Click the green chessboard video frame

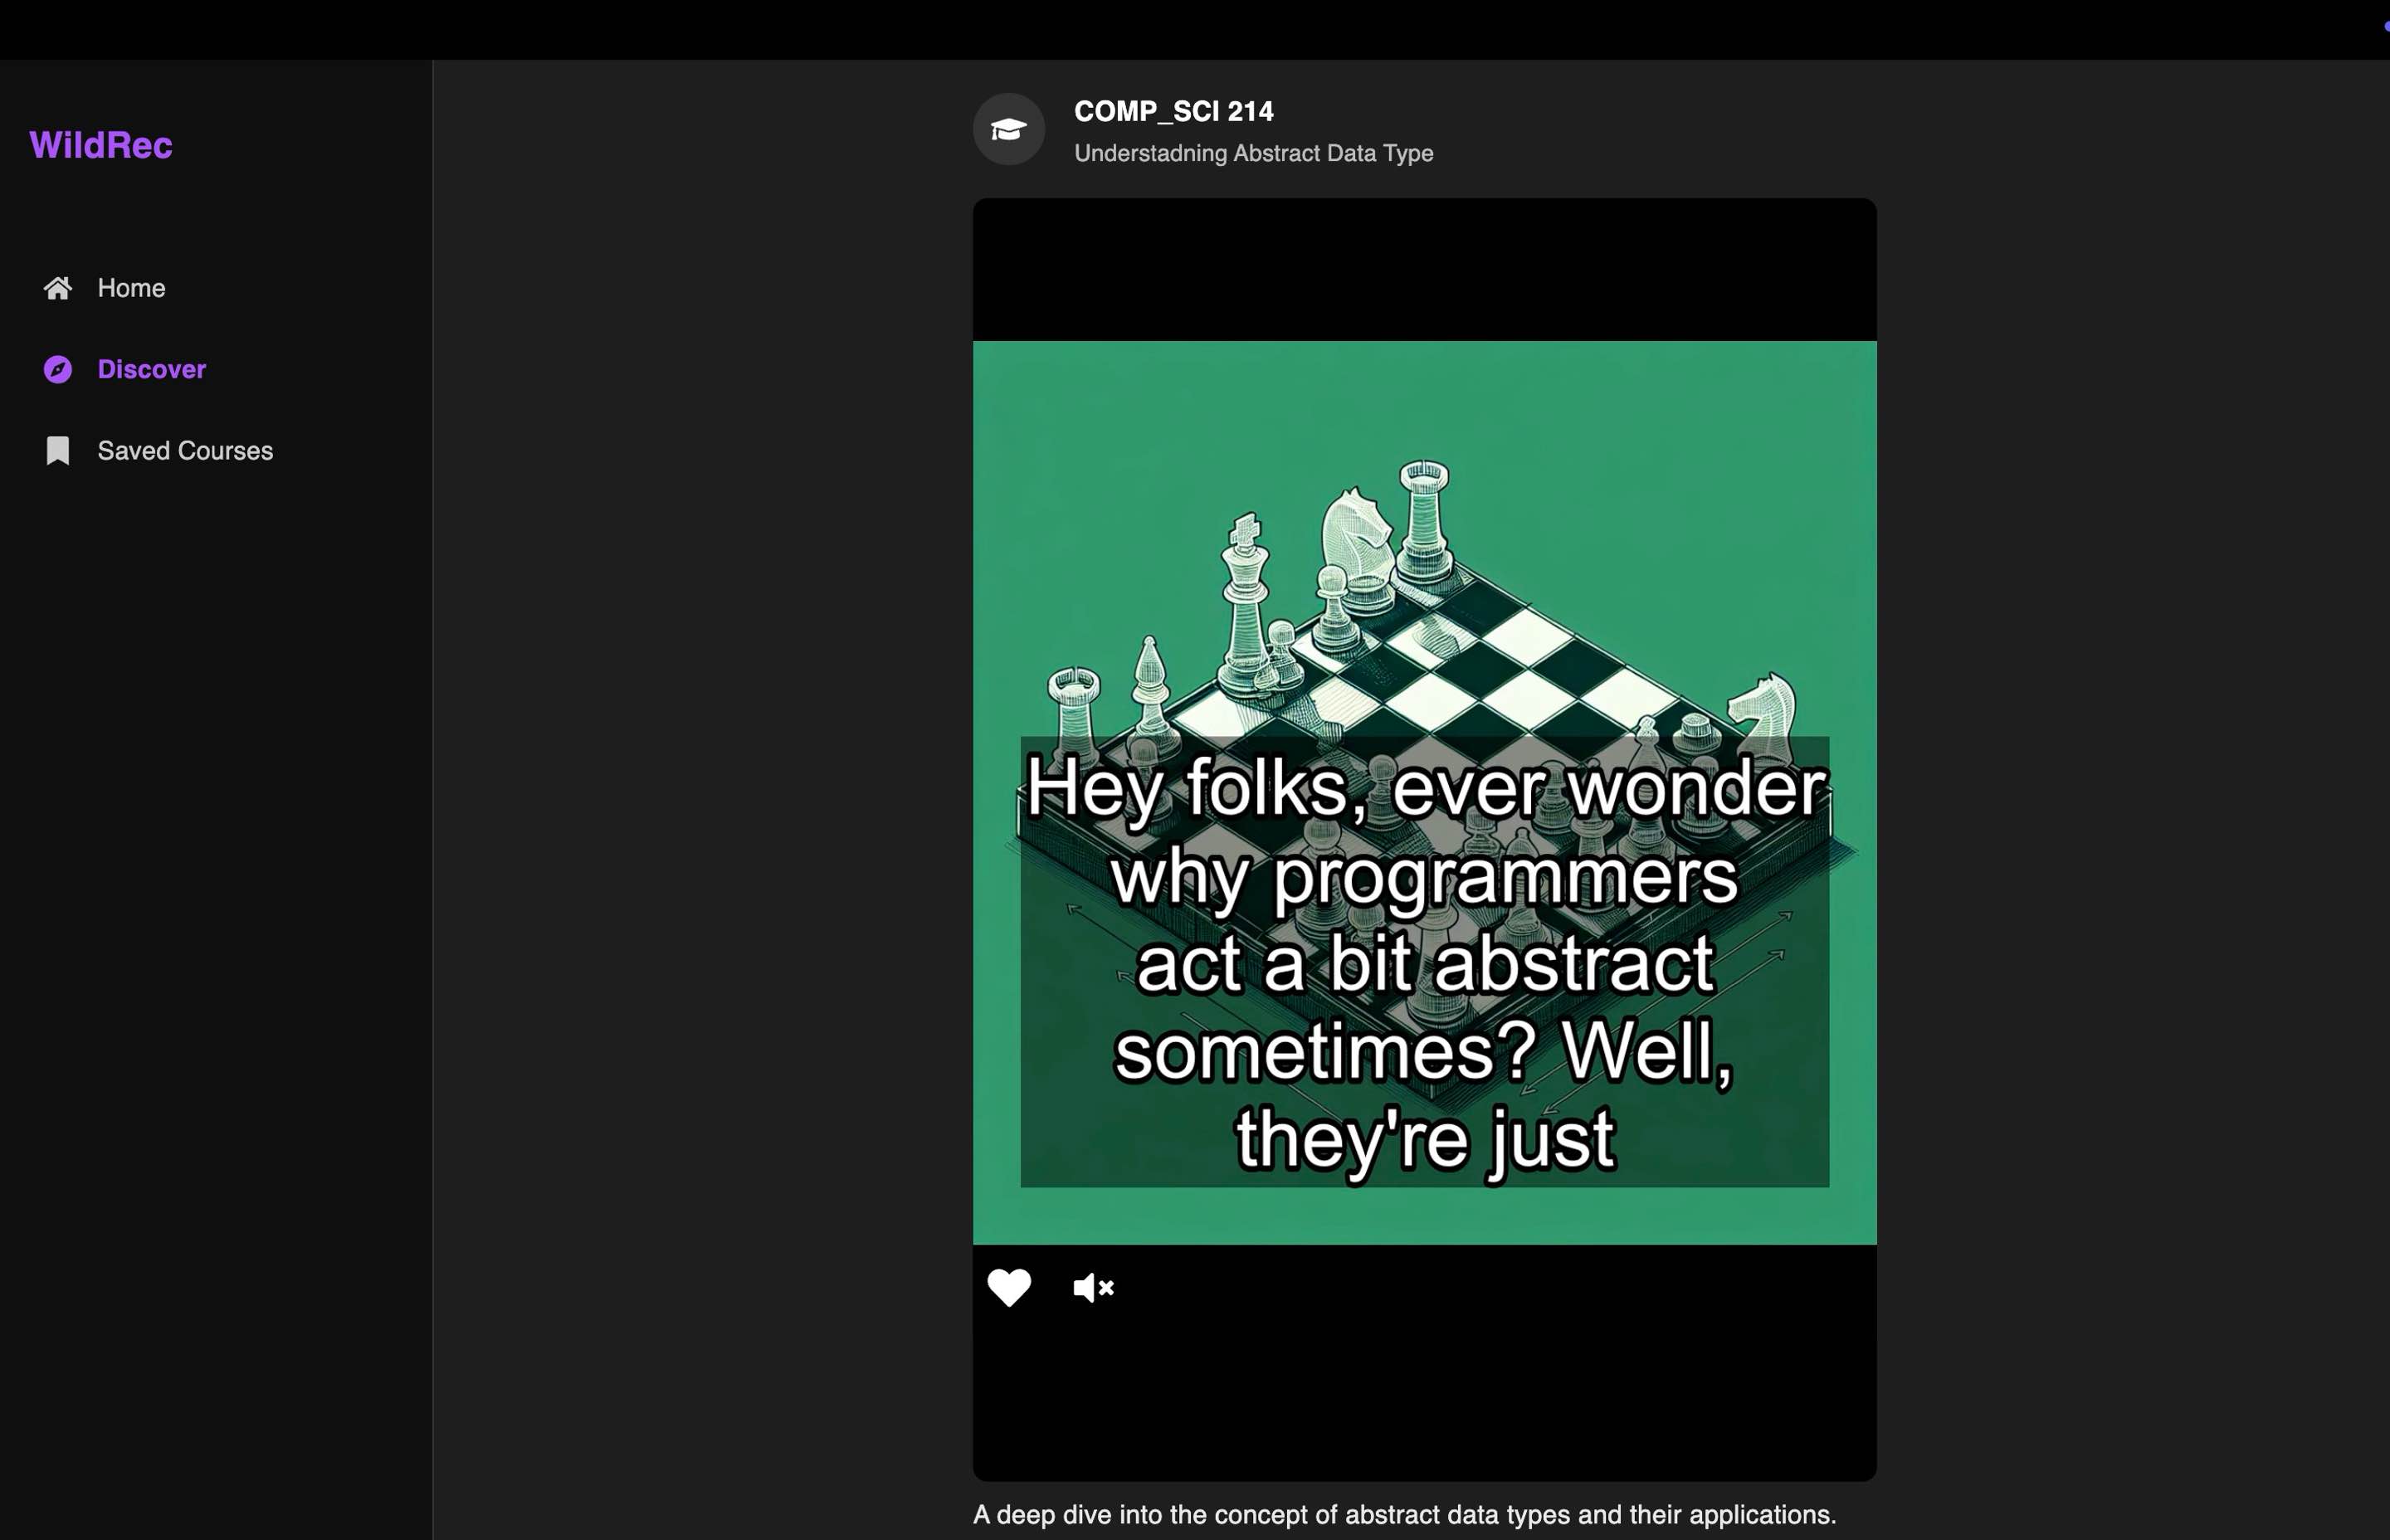pos(1425,793)
